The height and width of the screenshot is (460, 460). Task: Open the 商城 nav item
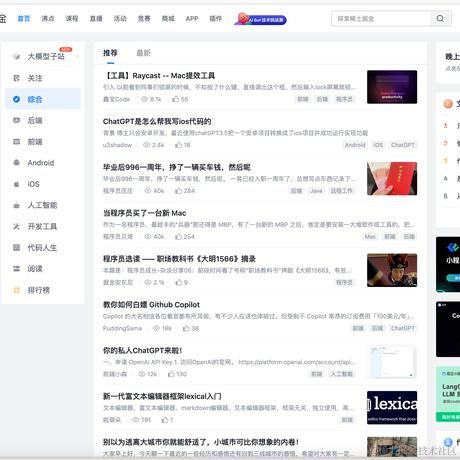click(168, 19)
